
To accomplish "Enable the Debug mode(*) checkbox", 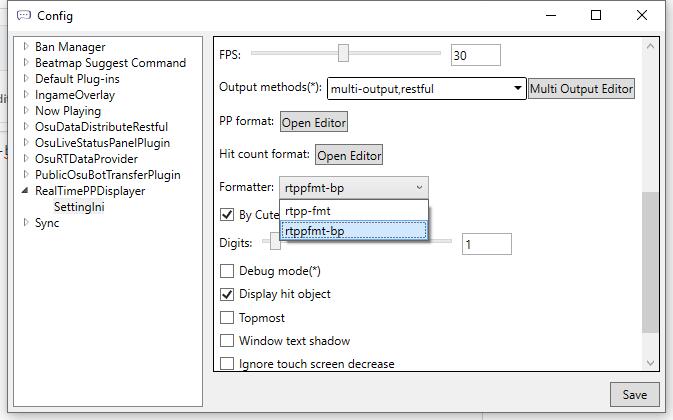I will click(227, 271).
